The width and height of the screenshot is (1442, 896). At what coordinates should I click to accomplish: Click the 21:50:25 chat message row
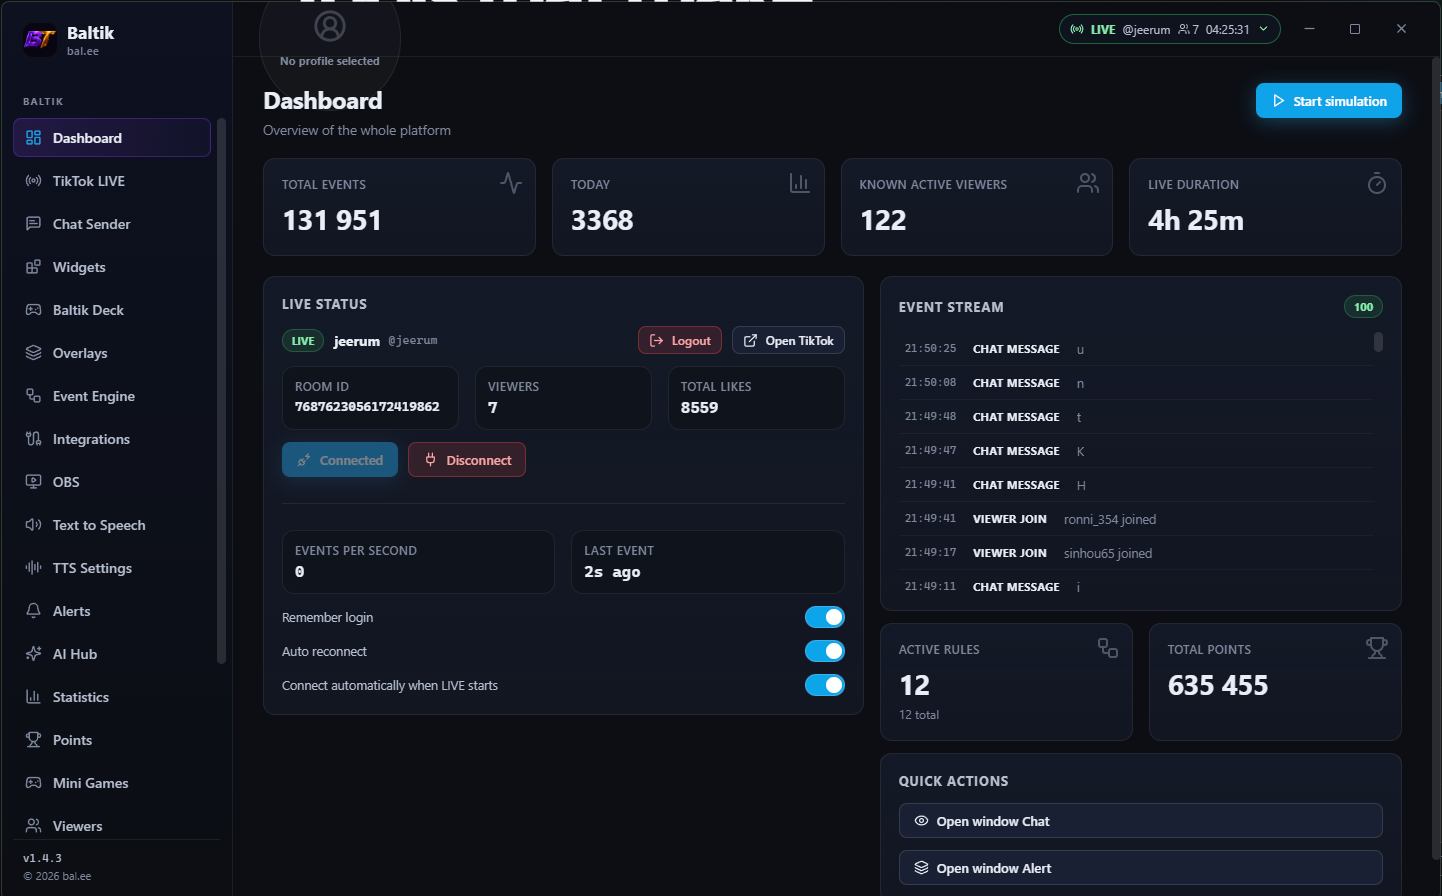click(x=1137, y=349)
